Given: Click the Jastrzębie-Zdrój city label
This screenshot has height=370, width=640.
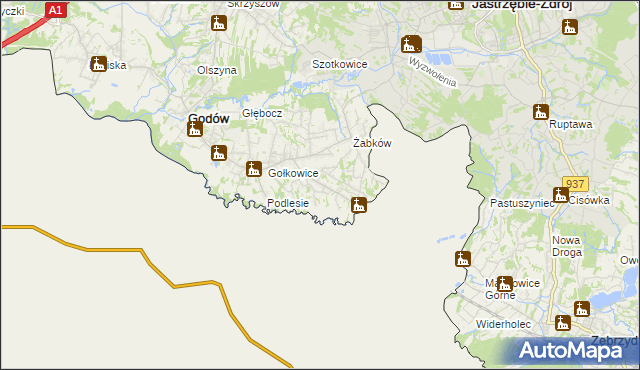Looking at the screenshot, I should (522, 5).
